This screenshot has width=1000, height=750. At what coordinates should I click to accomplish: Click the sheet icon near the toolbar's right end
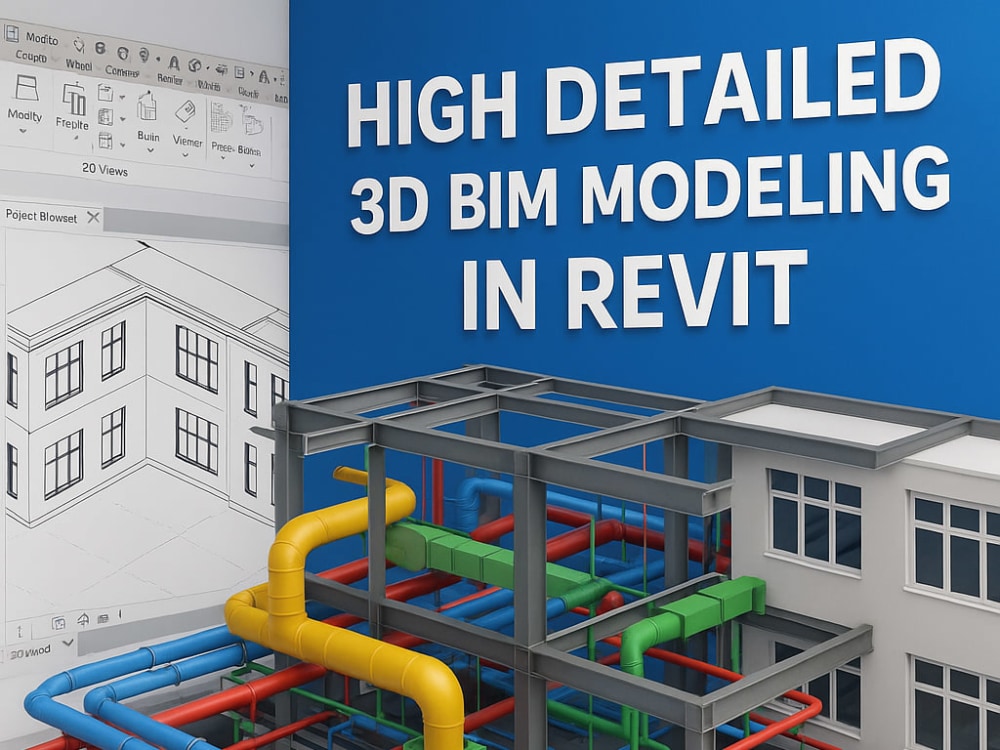(239, 72)
